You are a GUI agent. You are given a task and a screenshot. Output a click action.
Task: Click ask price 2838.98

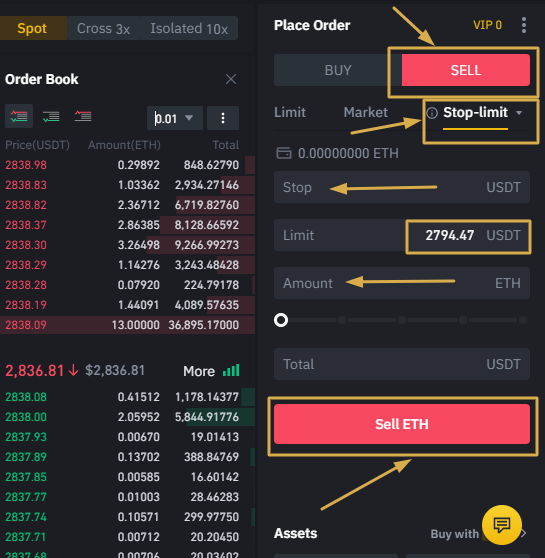point(26,165)
